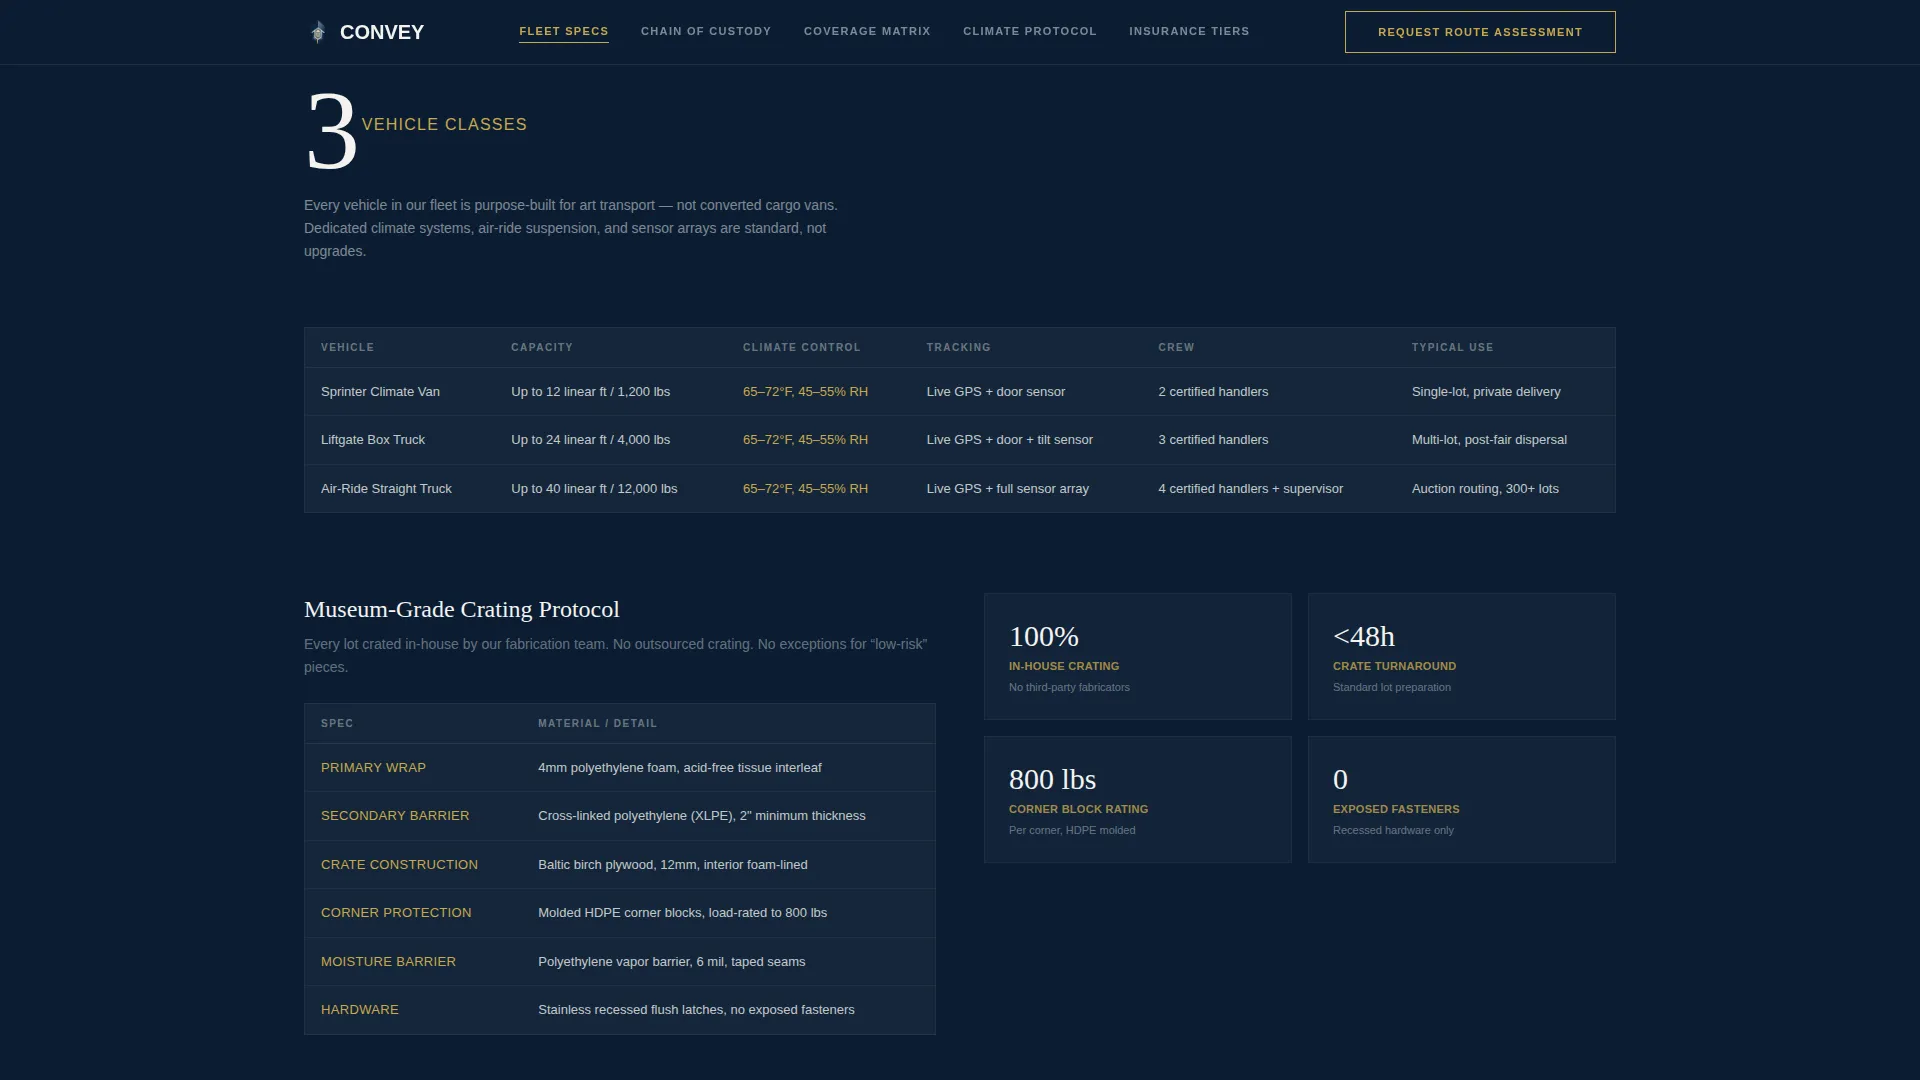Screen dimensions: 1920x1080
Task: Click 'Live GPS + door + tilt sensor' cell
Action: pyautogui.click(x=1010, y=440)
